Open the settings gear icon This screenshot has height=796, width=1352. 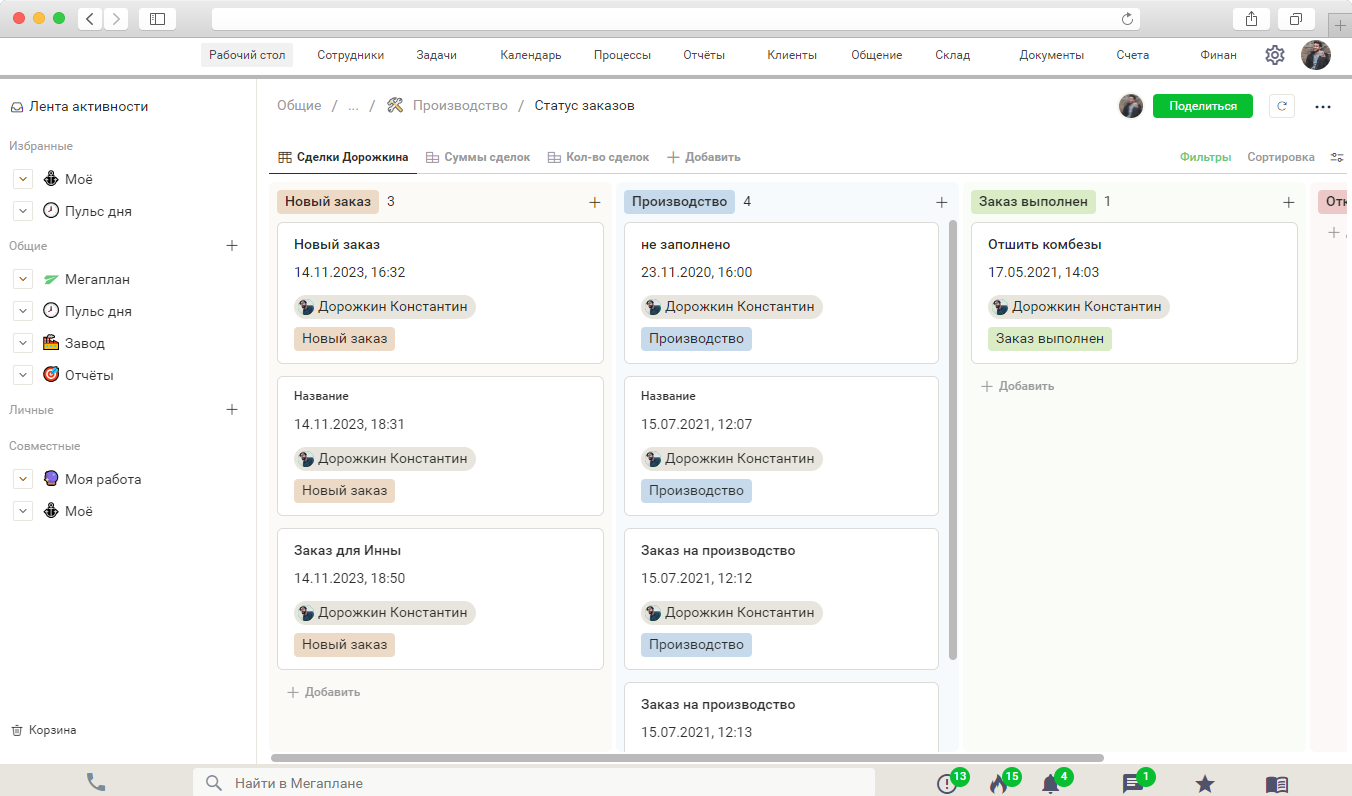pos(1274,55)
